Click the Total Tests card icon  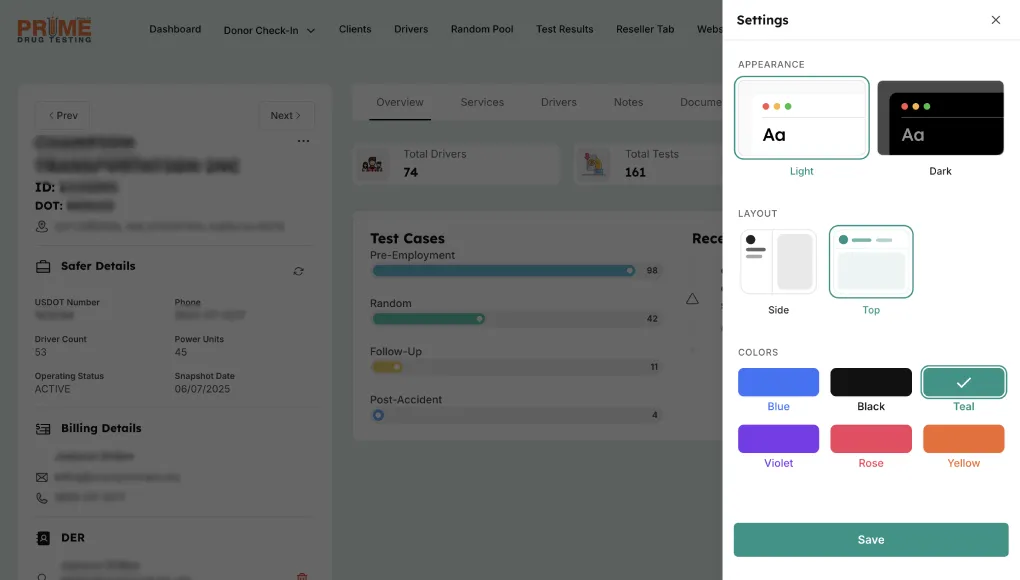(x=597, y=164)
